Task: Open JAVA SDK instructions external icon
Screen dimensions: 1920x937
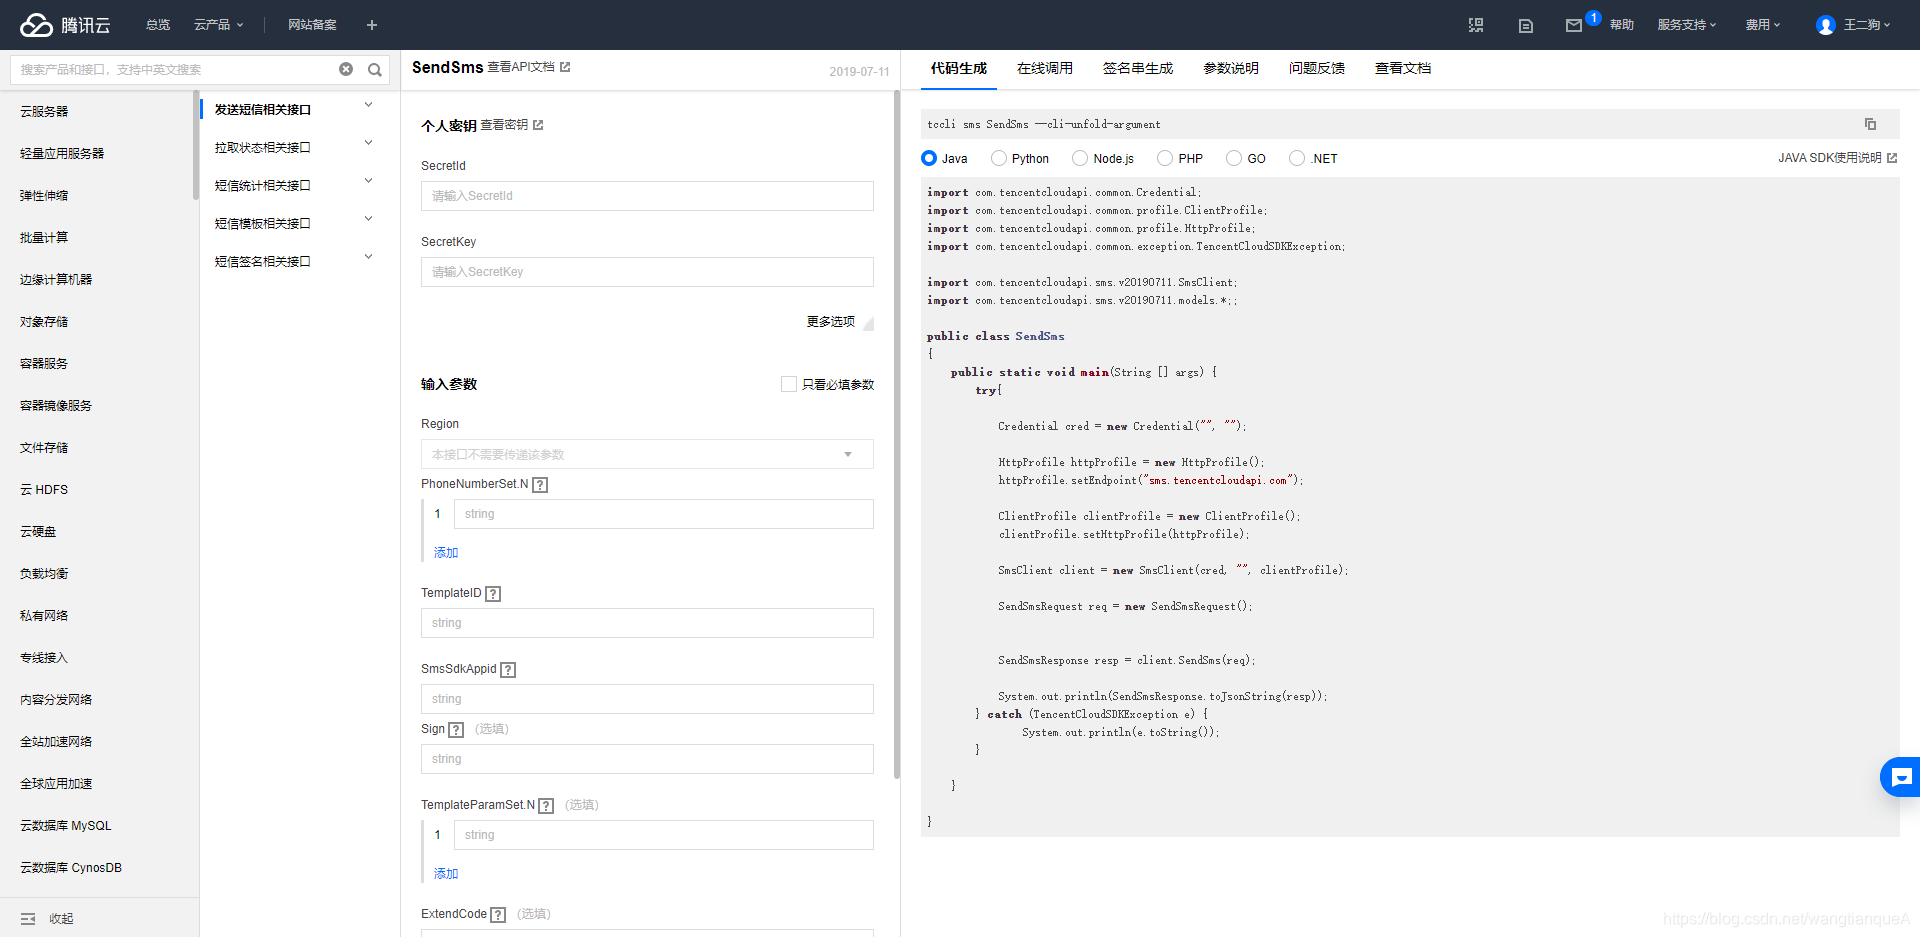Action: [1892, 158]
